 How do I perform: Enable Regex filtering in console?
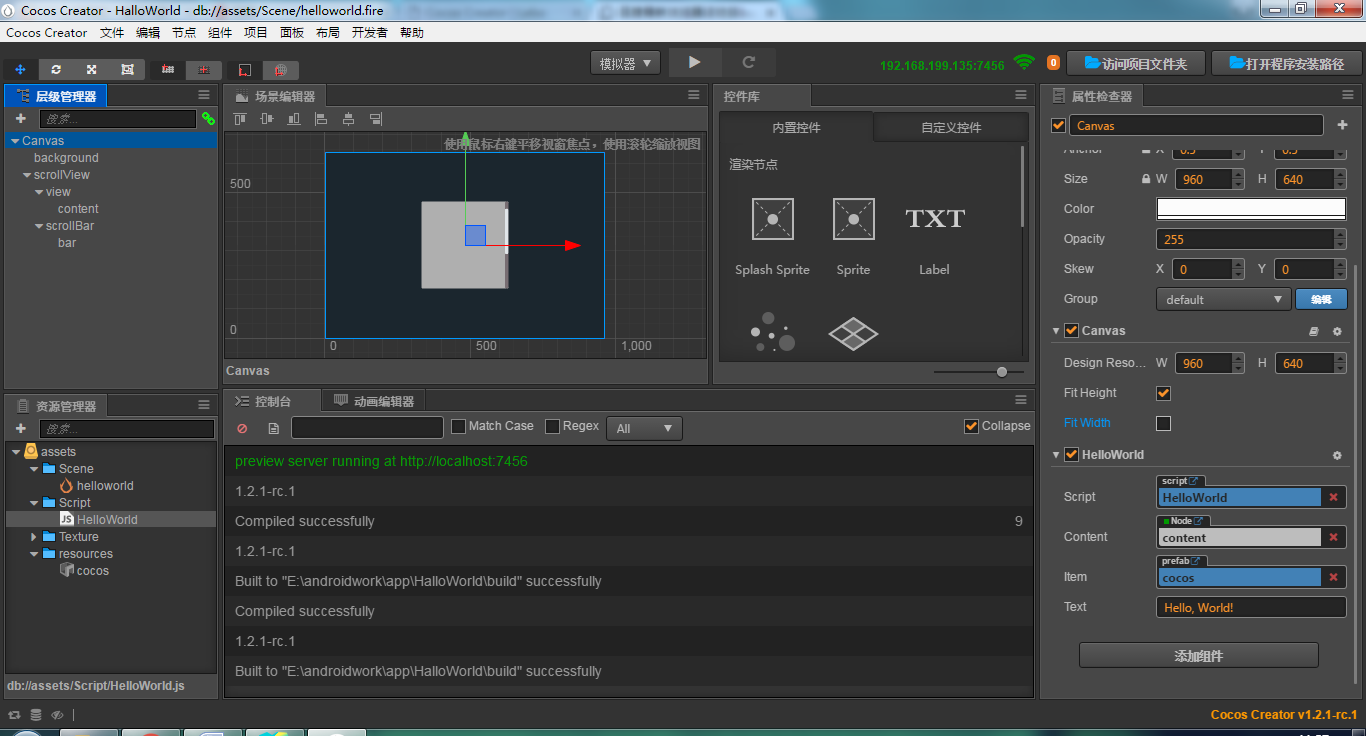click(552, 426)
